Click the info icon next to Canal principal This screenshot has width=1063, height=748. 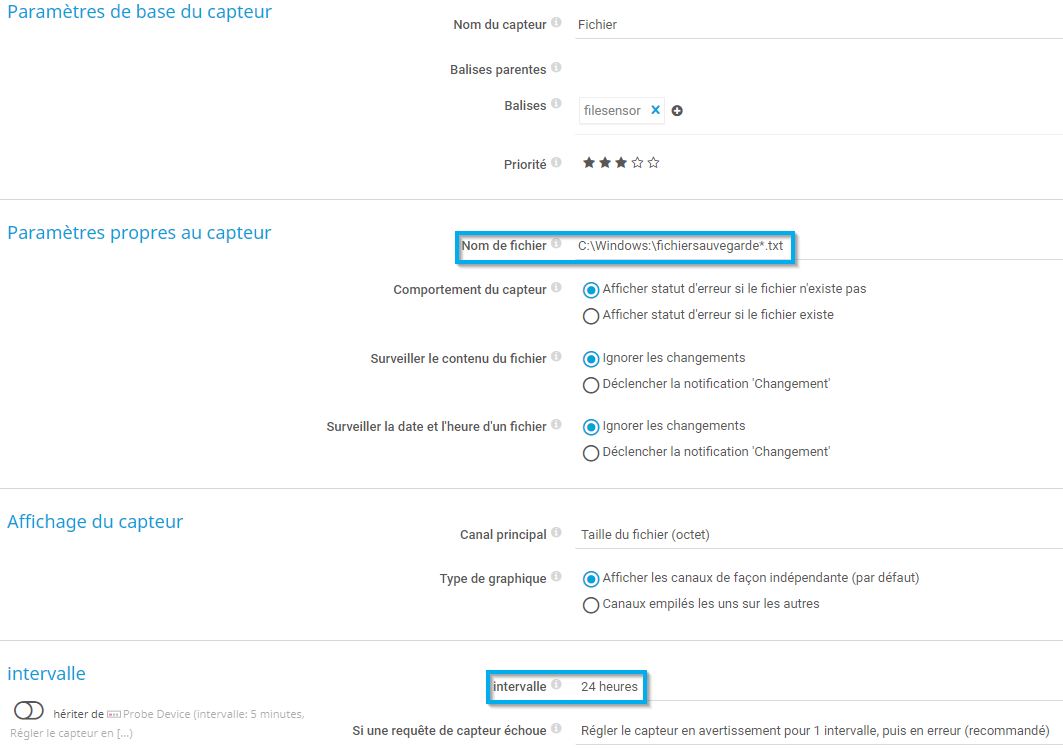coord(556,534)
